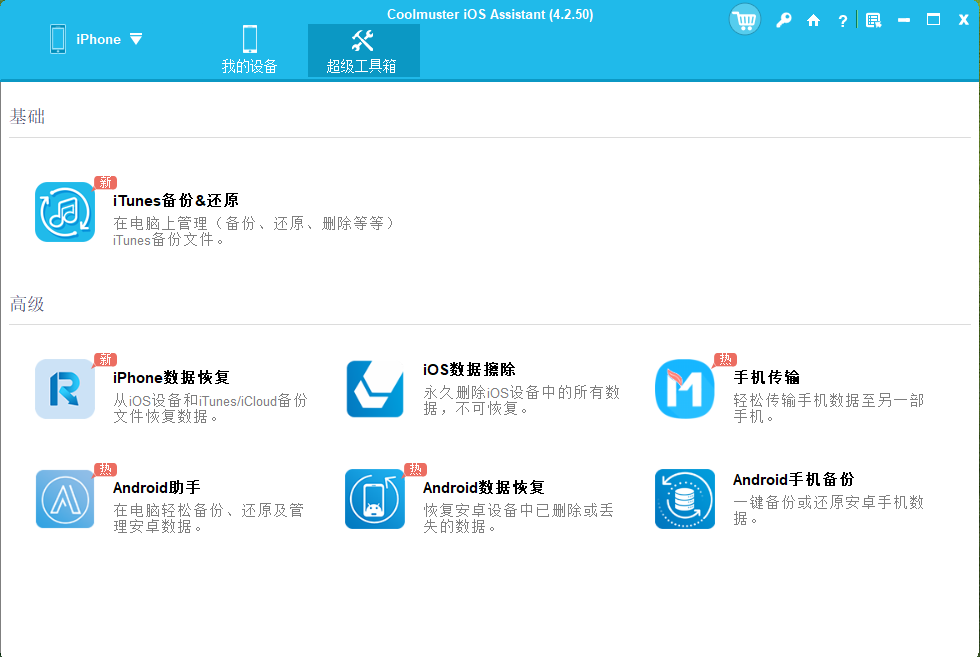Click the 热 badge on Android助手
Viewport: 980px width, 657px height.
coord(106,469)
